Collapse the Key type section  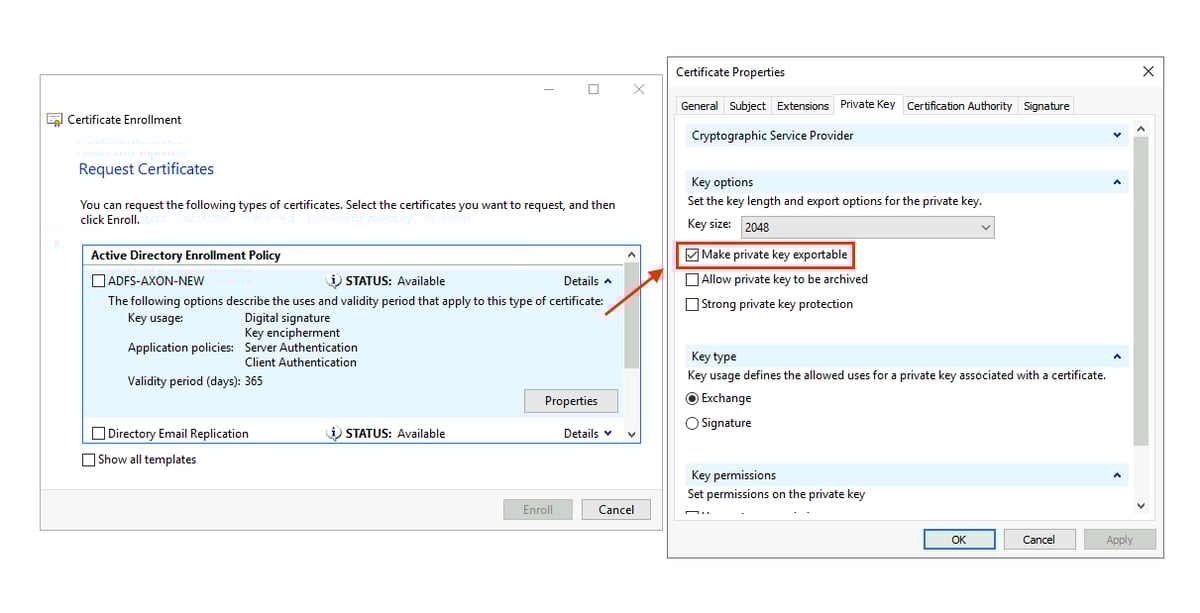(1117, 356)
